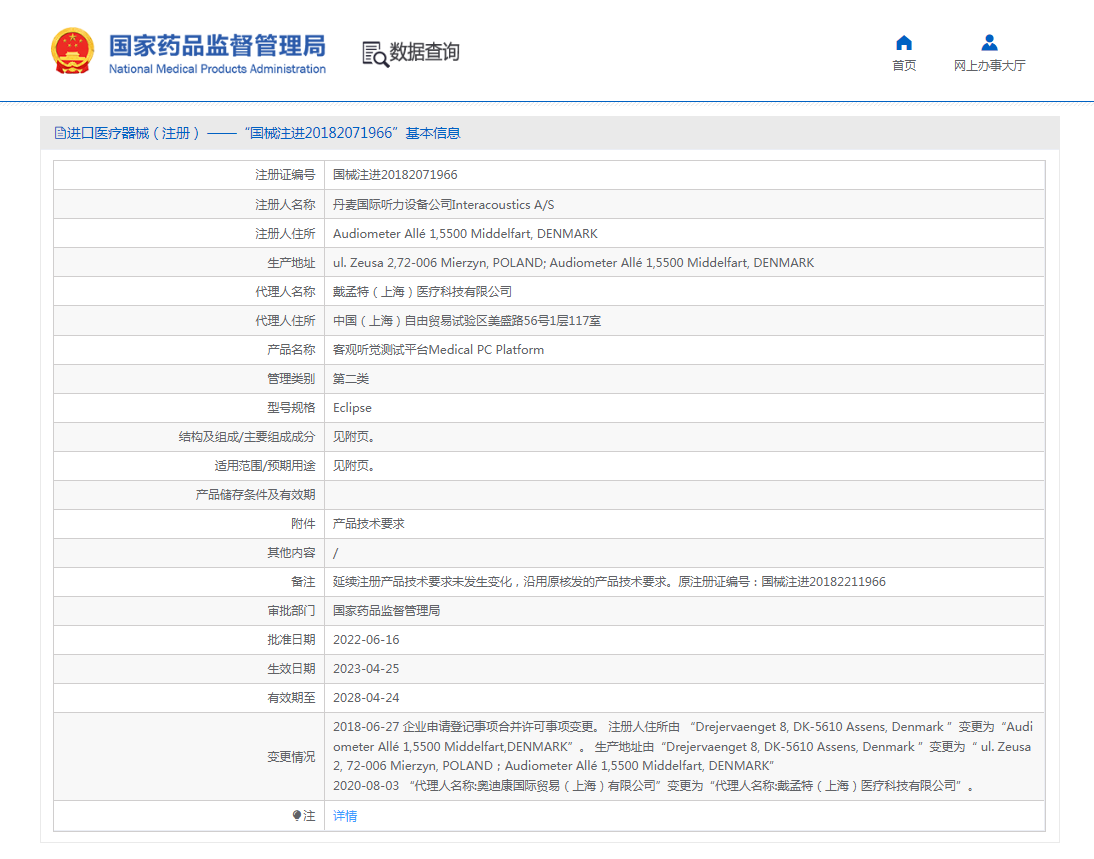Click the national emblem logo
This screenshot has height=859, width=1094.
(75, 52)
